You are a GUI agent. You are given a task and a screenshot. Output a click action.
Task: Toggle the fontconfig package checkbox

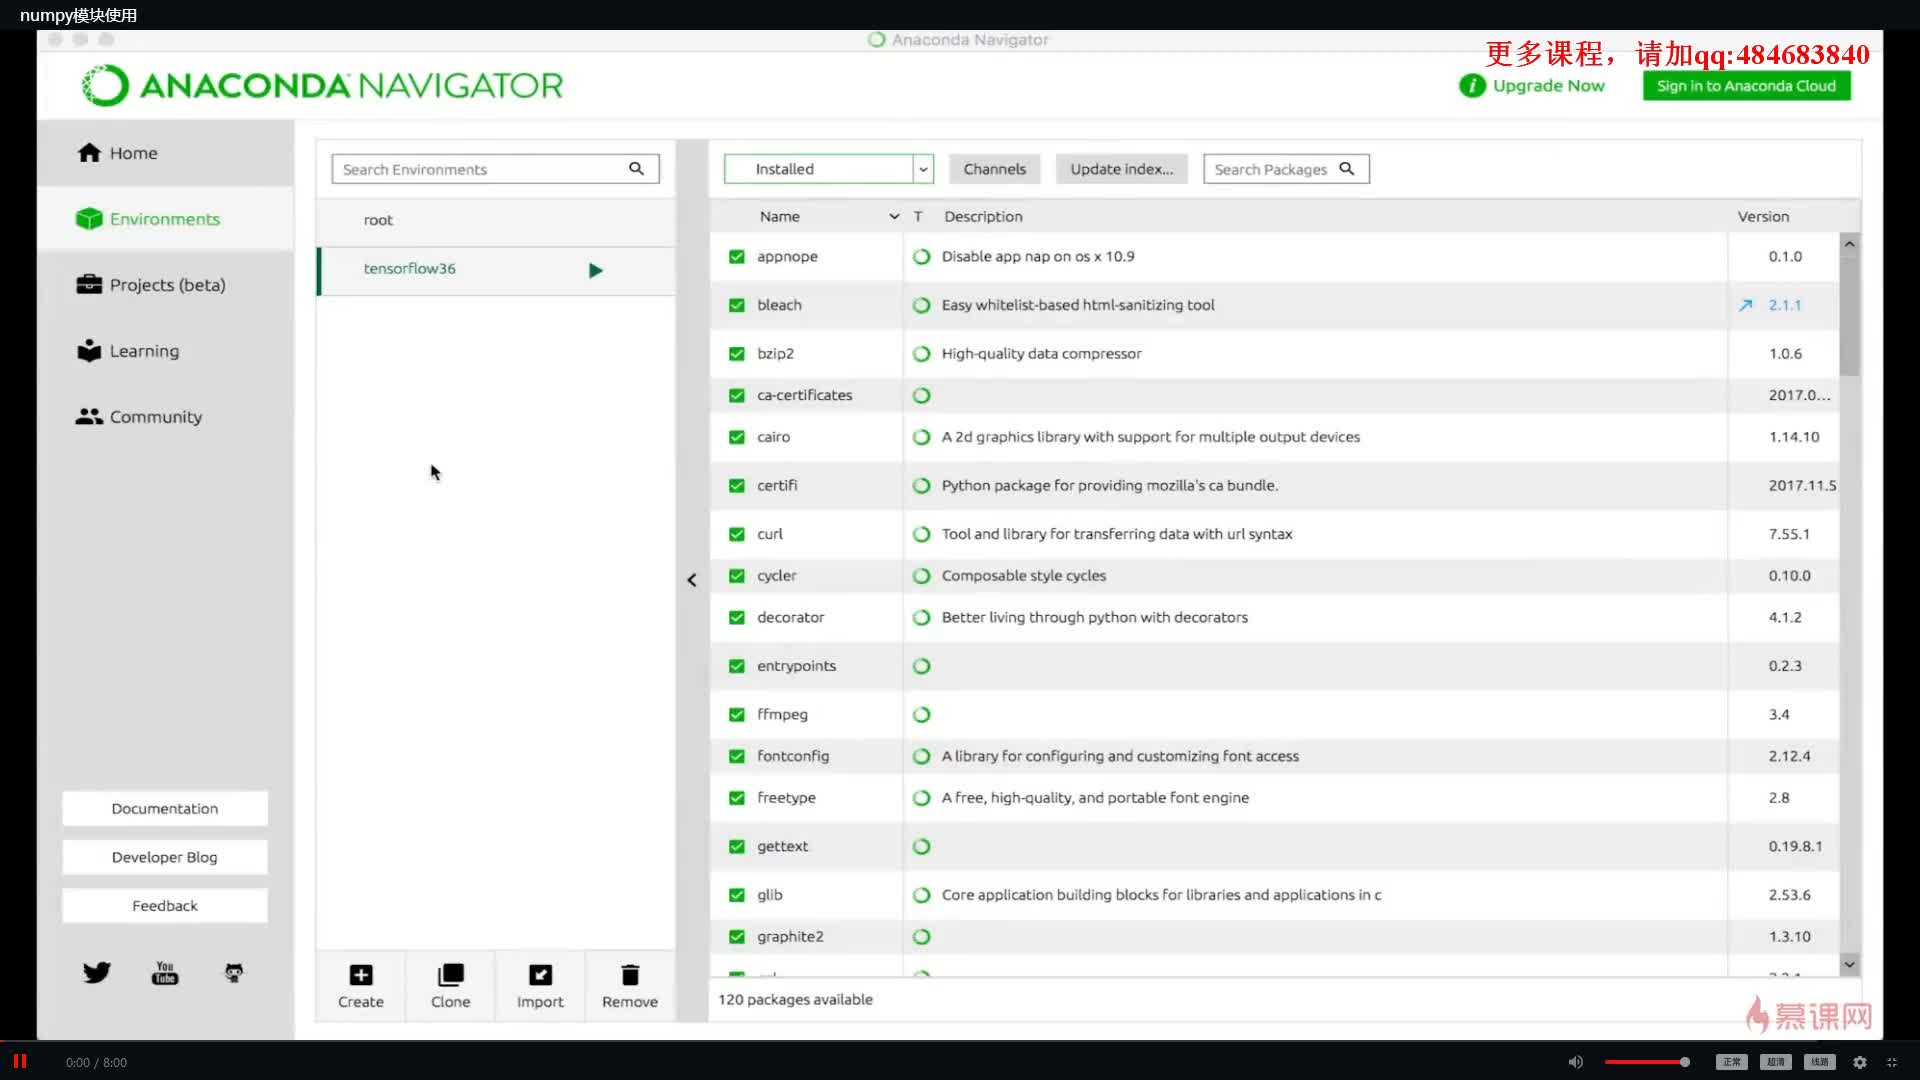tap(737, 757)
